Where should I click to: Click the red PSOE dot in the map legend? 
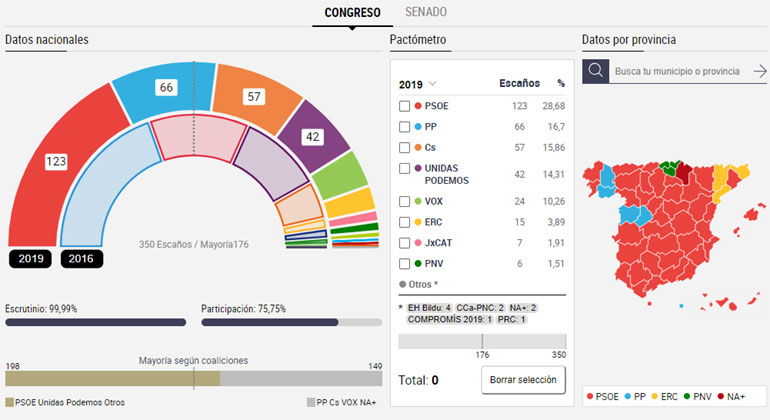coord(590,397)
